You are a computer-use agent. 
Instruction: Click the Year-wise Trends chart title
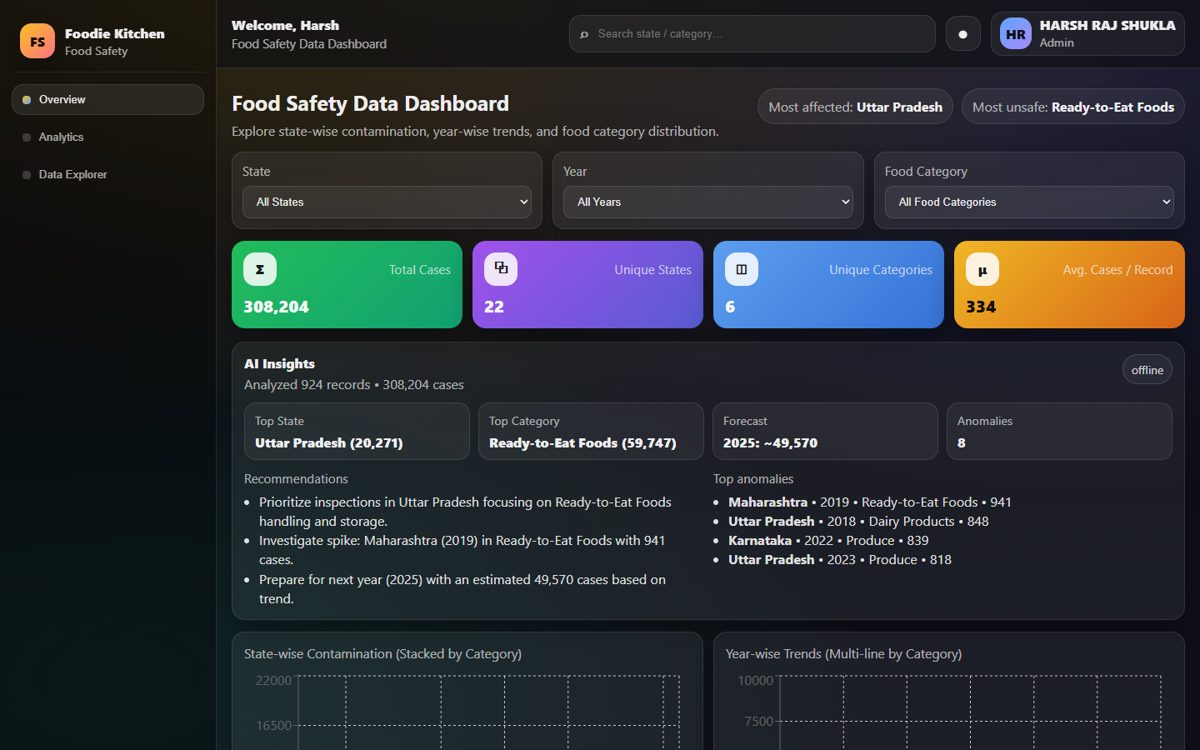[844, 654]
